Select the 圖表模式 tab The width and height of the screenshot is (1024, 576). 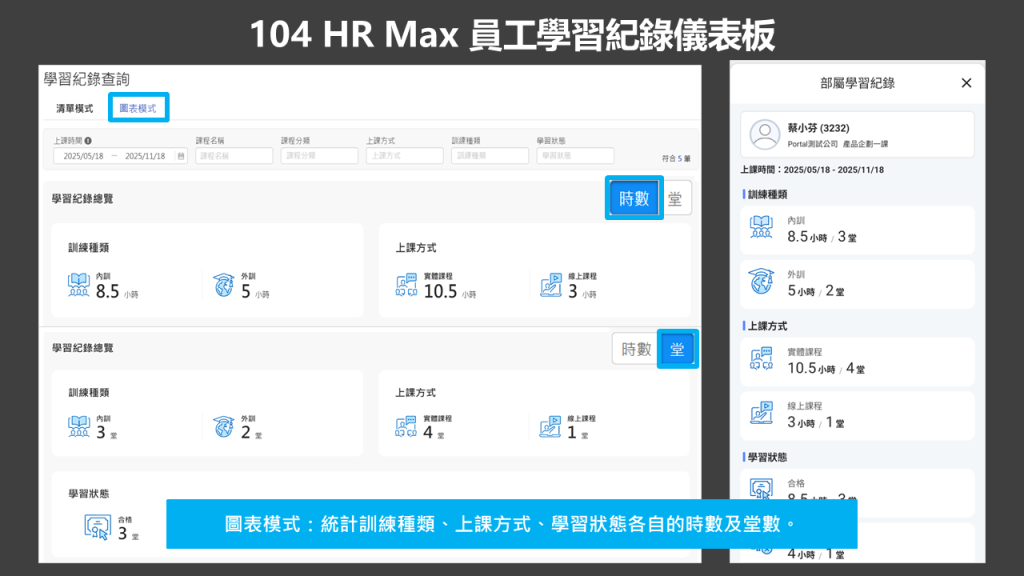tap(138, 108)
